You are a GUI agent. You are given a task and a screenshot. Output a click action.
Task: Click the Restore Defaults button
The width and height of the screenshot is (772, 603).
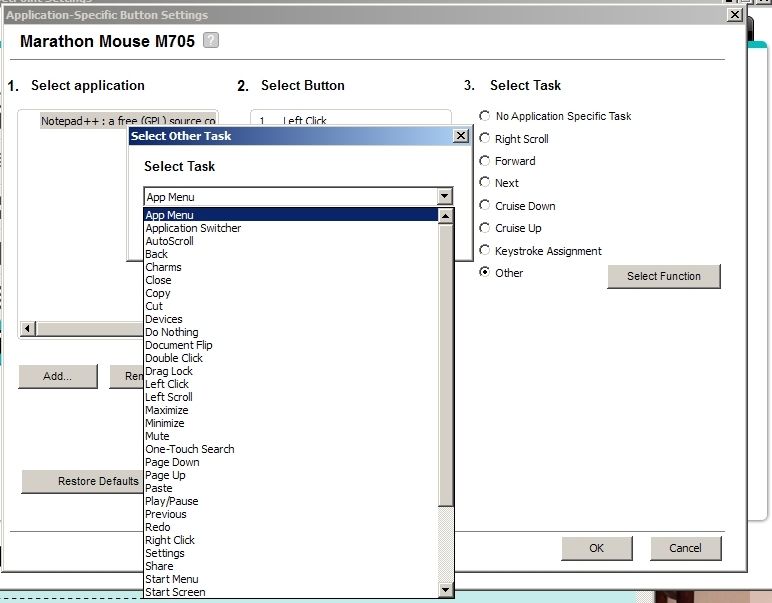83,481
